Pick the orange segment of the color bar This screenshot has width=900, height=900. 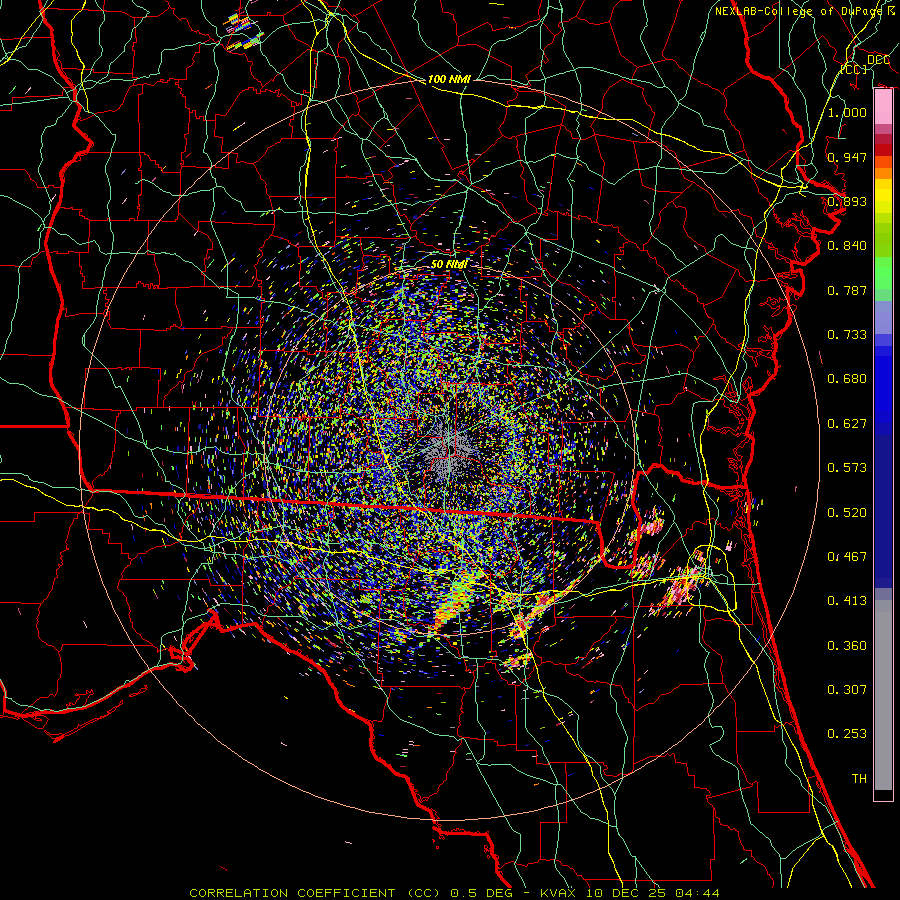[883, 173]
